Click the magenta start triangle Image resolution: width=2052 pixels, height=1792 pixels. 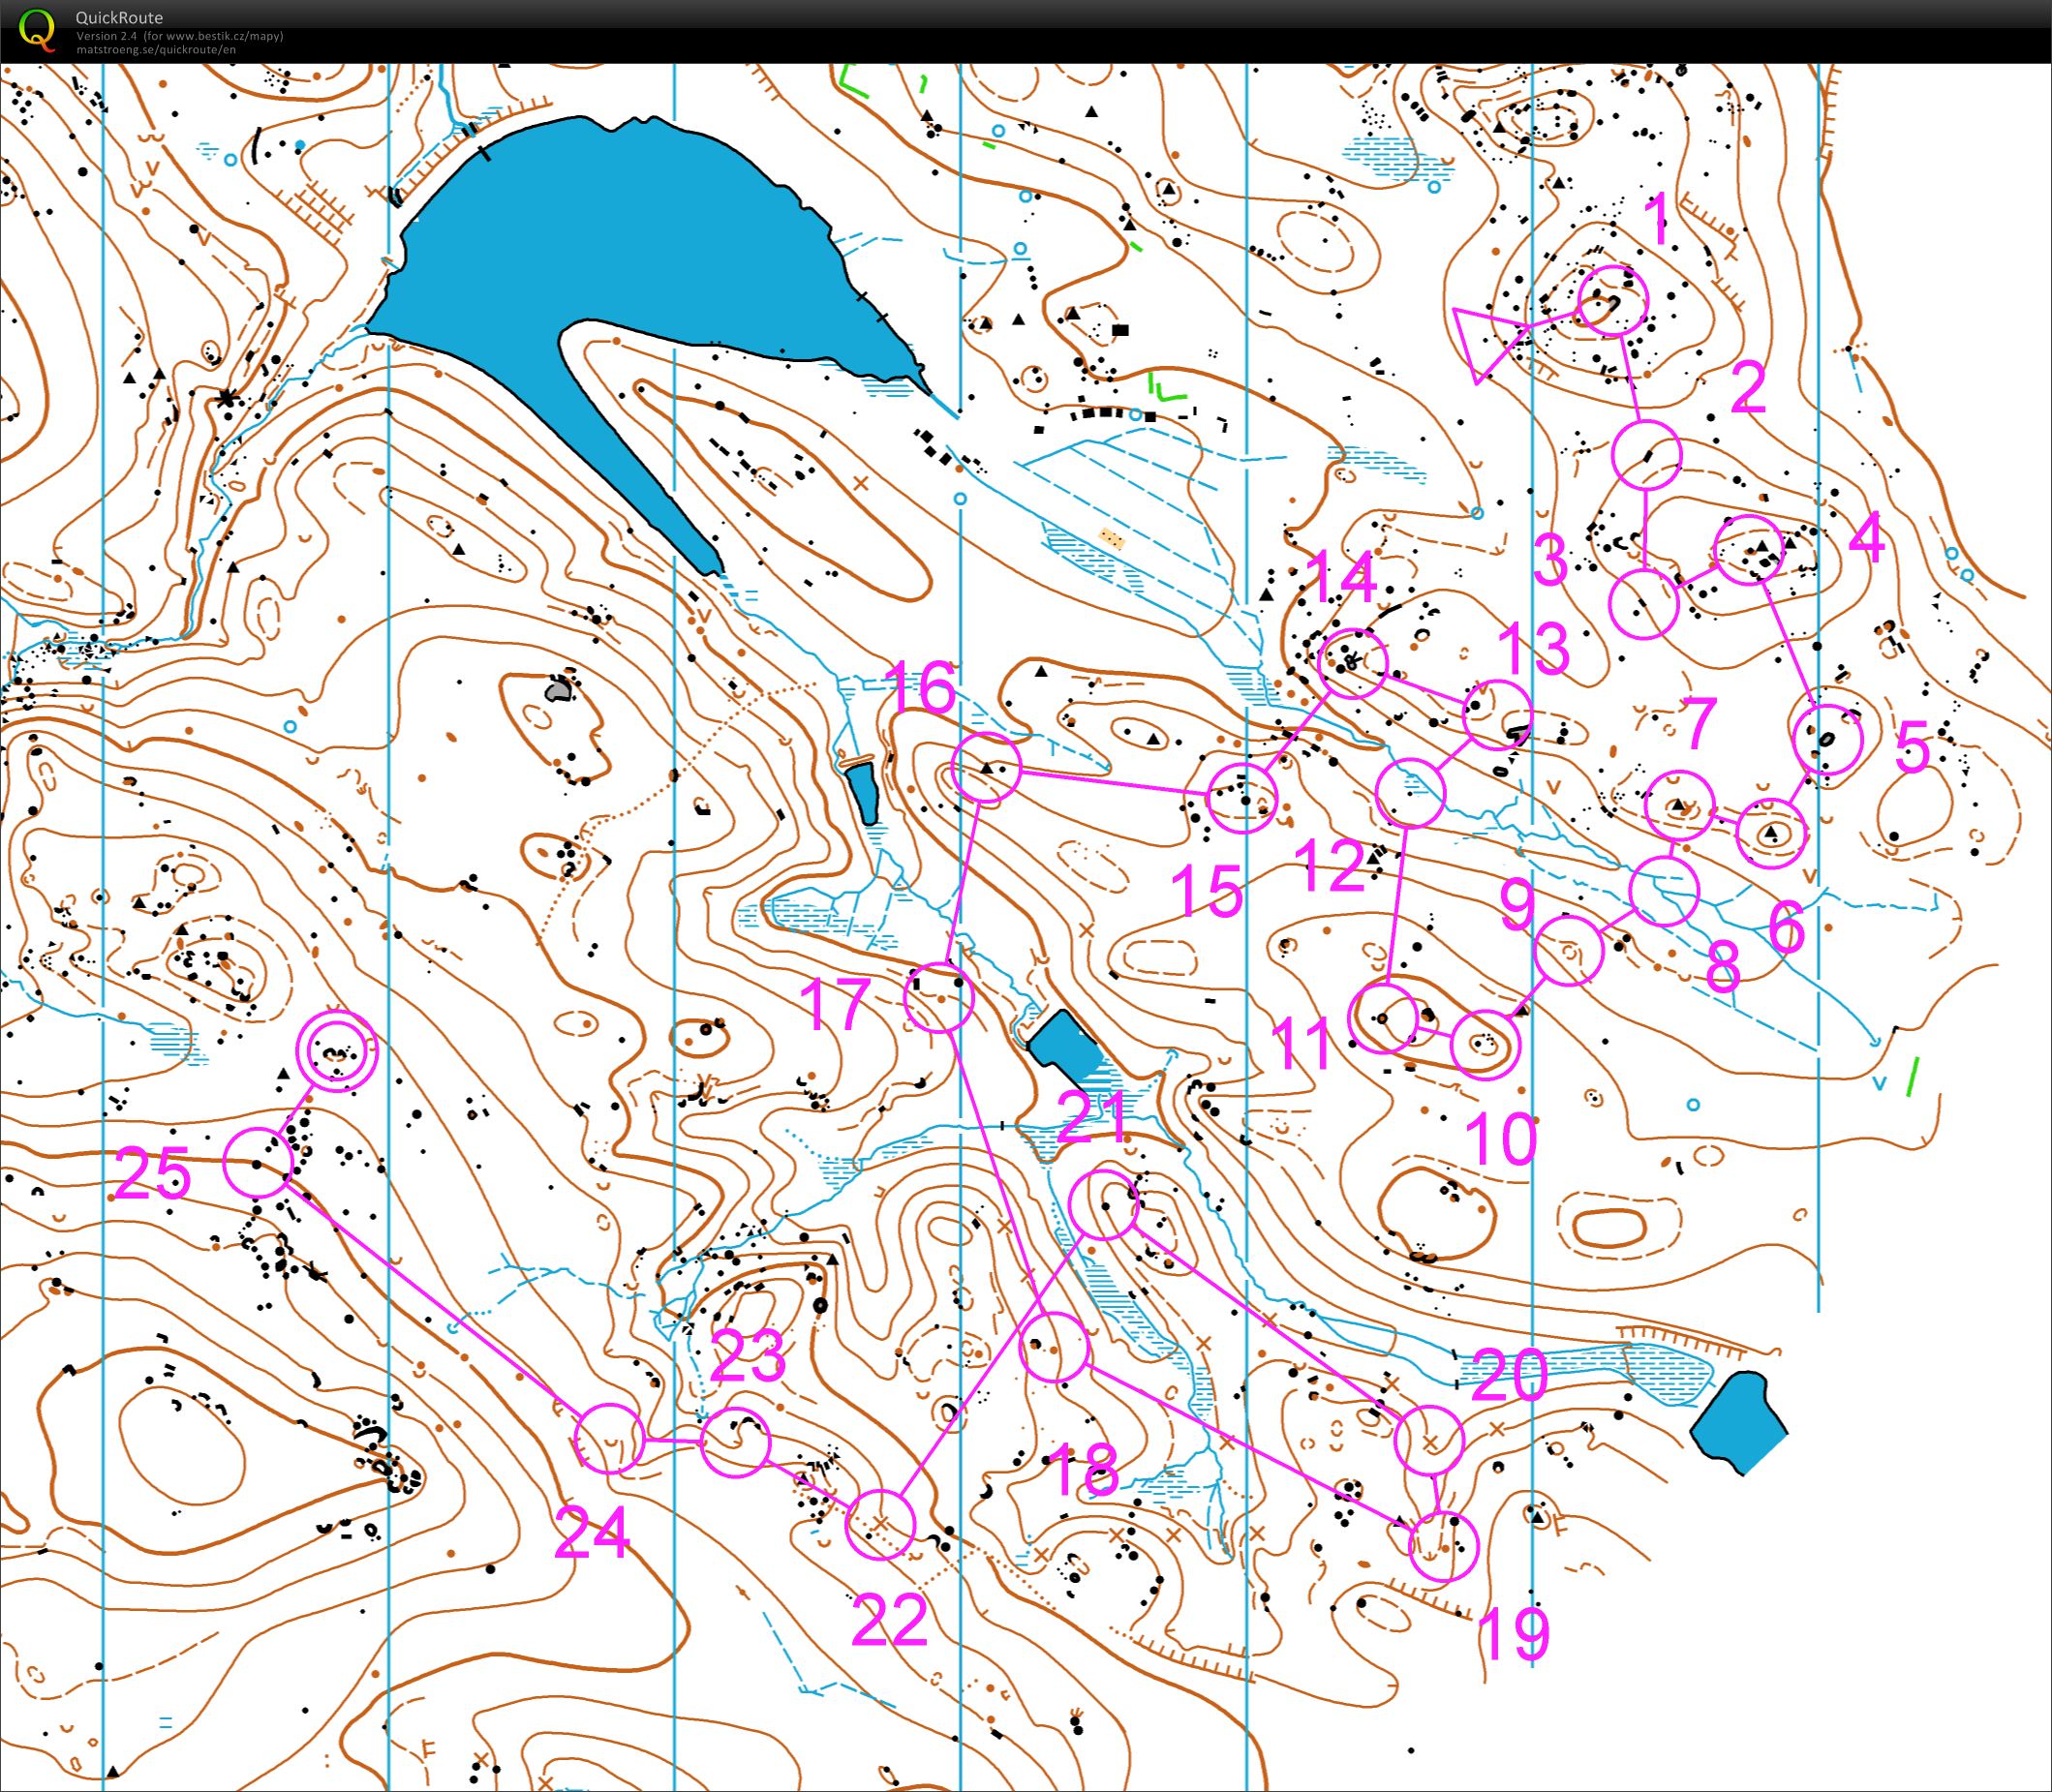pos(1487,339)
